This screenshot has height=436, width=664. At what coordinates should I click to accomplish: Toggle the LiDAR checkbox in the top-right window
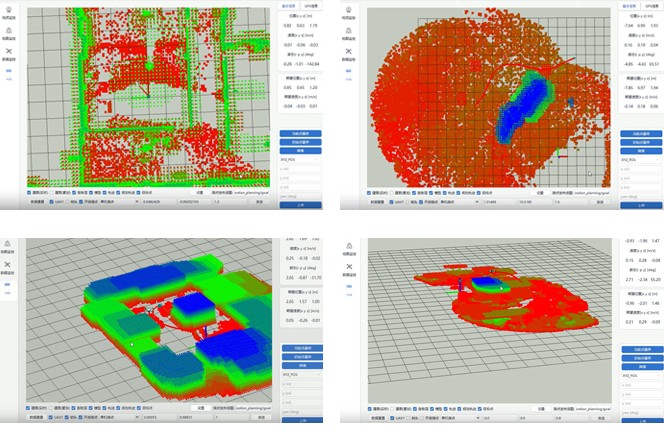click(391, 202)
